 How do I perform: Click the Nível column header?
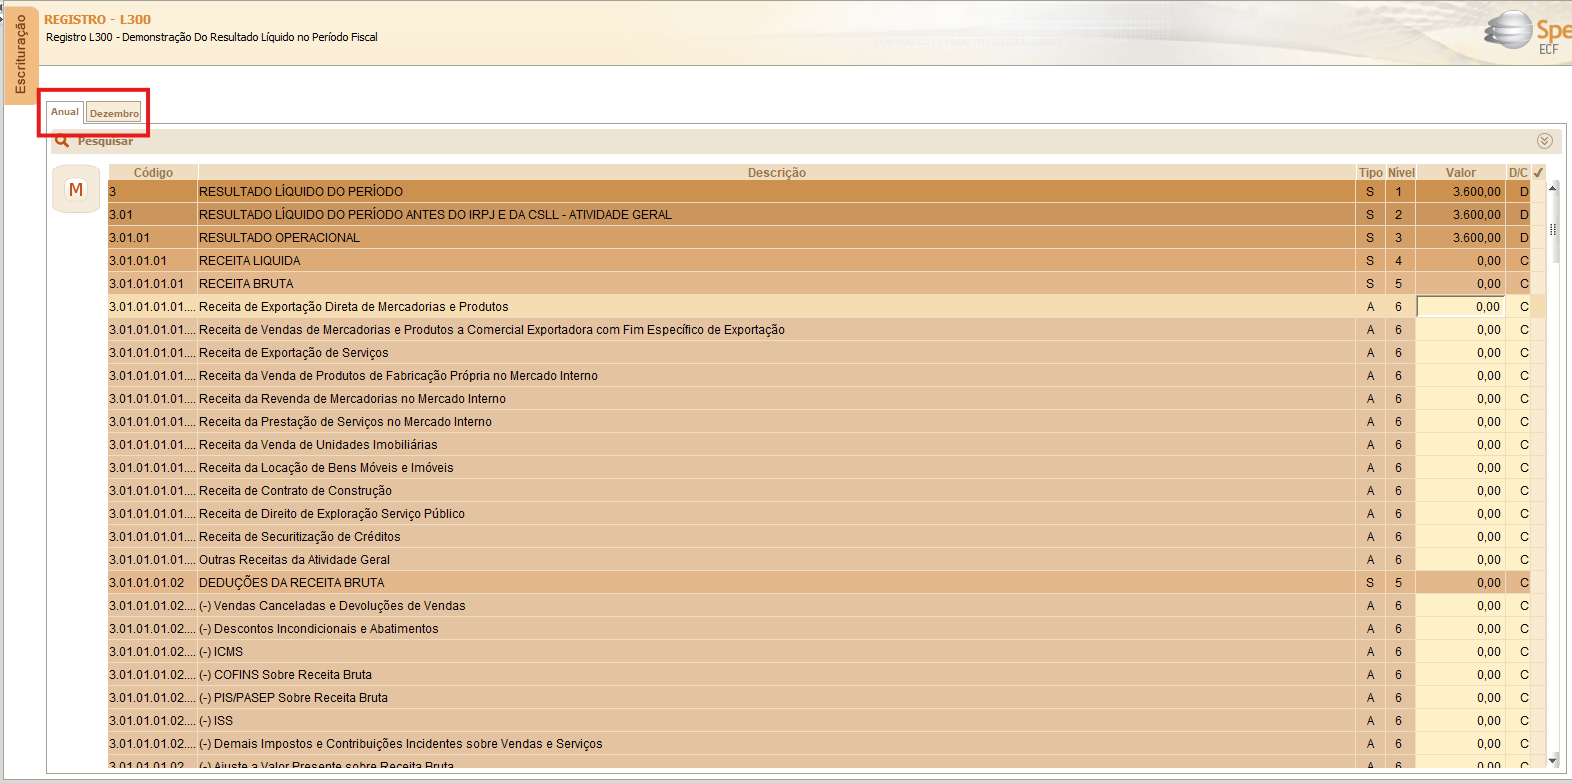[x=1400, y=172]
